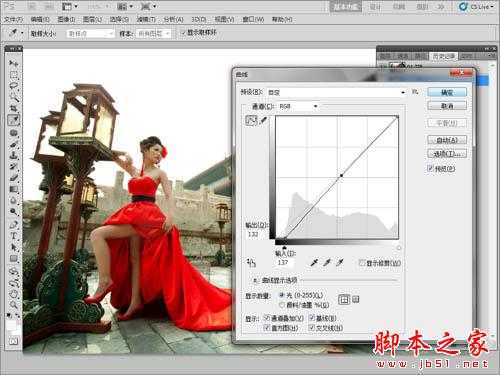Click black point slider under curve graph
500x375 pixels.
pyautogui.click(x=284, y=247)
